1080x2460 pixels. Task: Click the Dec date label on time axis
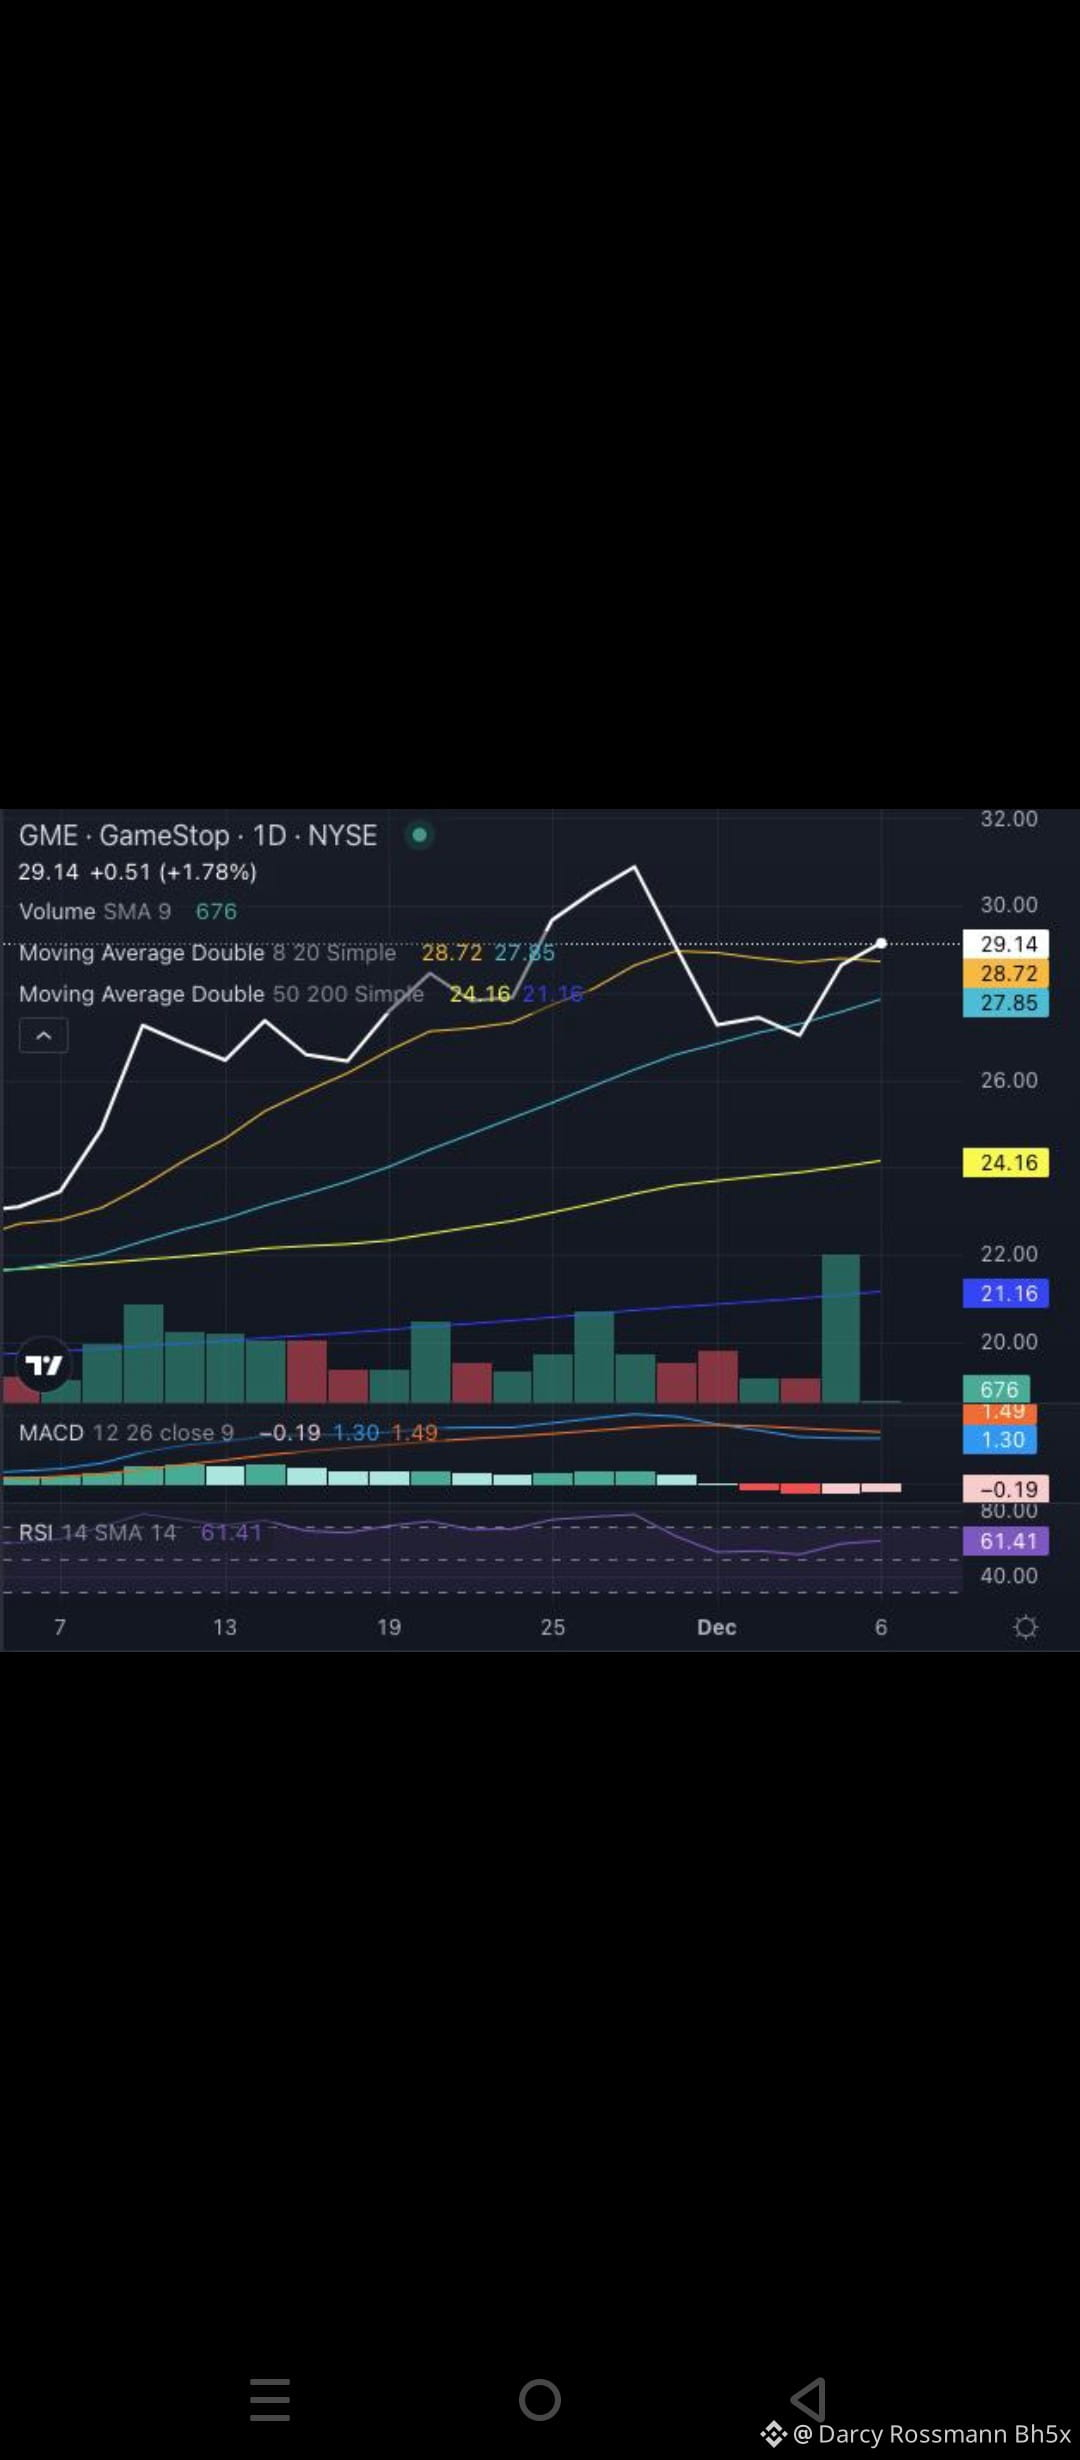[x=717, y=1627]
